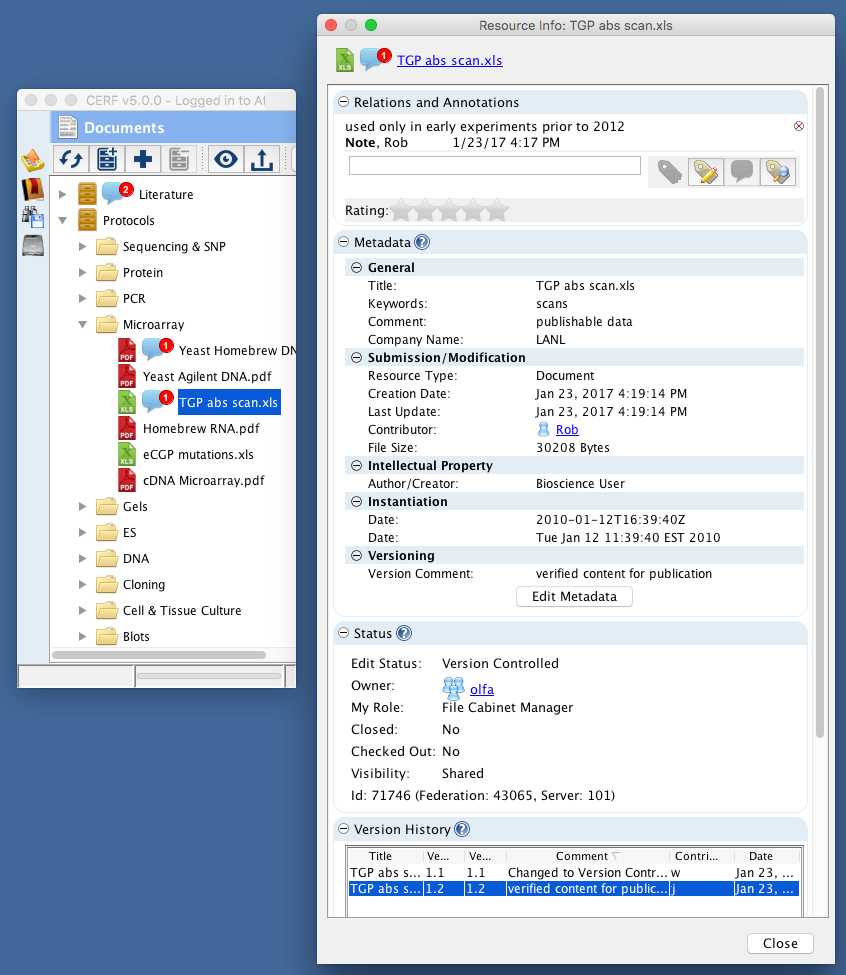The width and height of the screenshot is (846, 975).
Task: Click the contributor user icon beside Rob
Action: coord(543,429)
